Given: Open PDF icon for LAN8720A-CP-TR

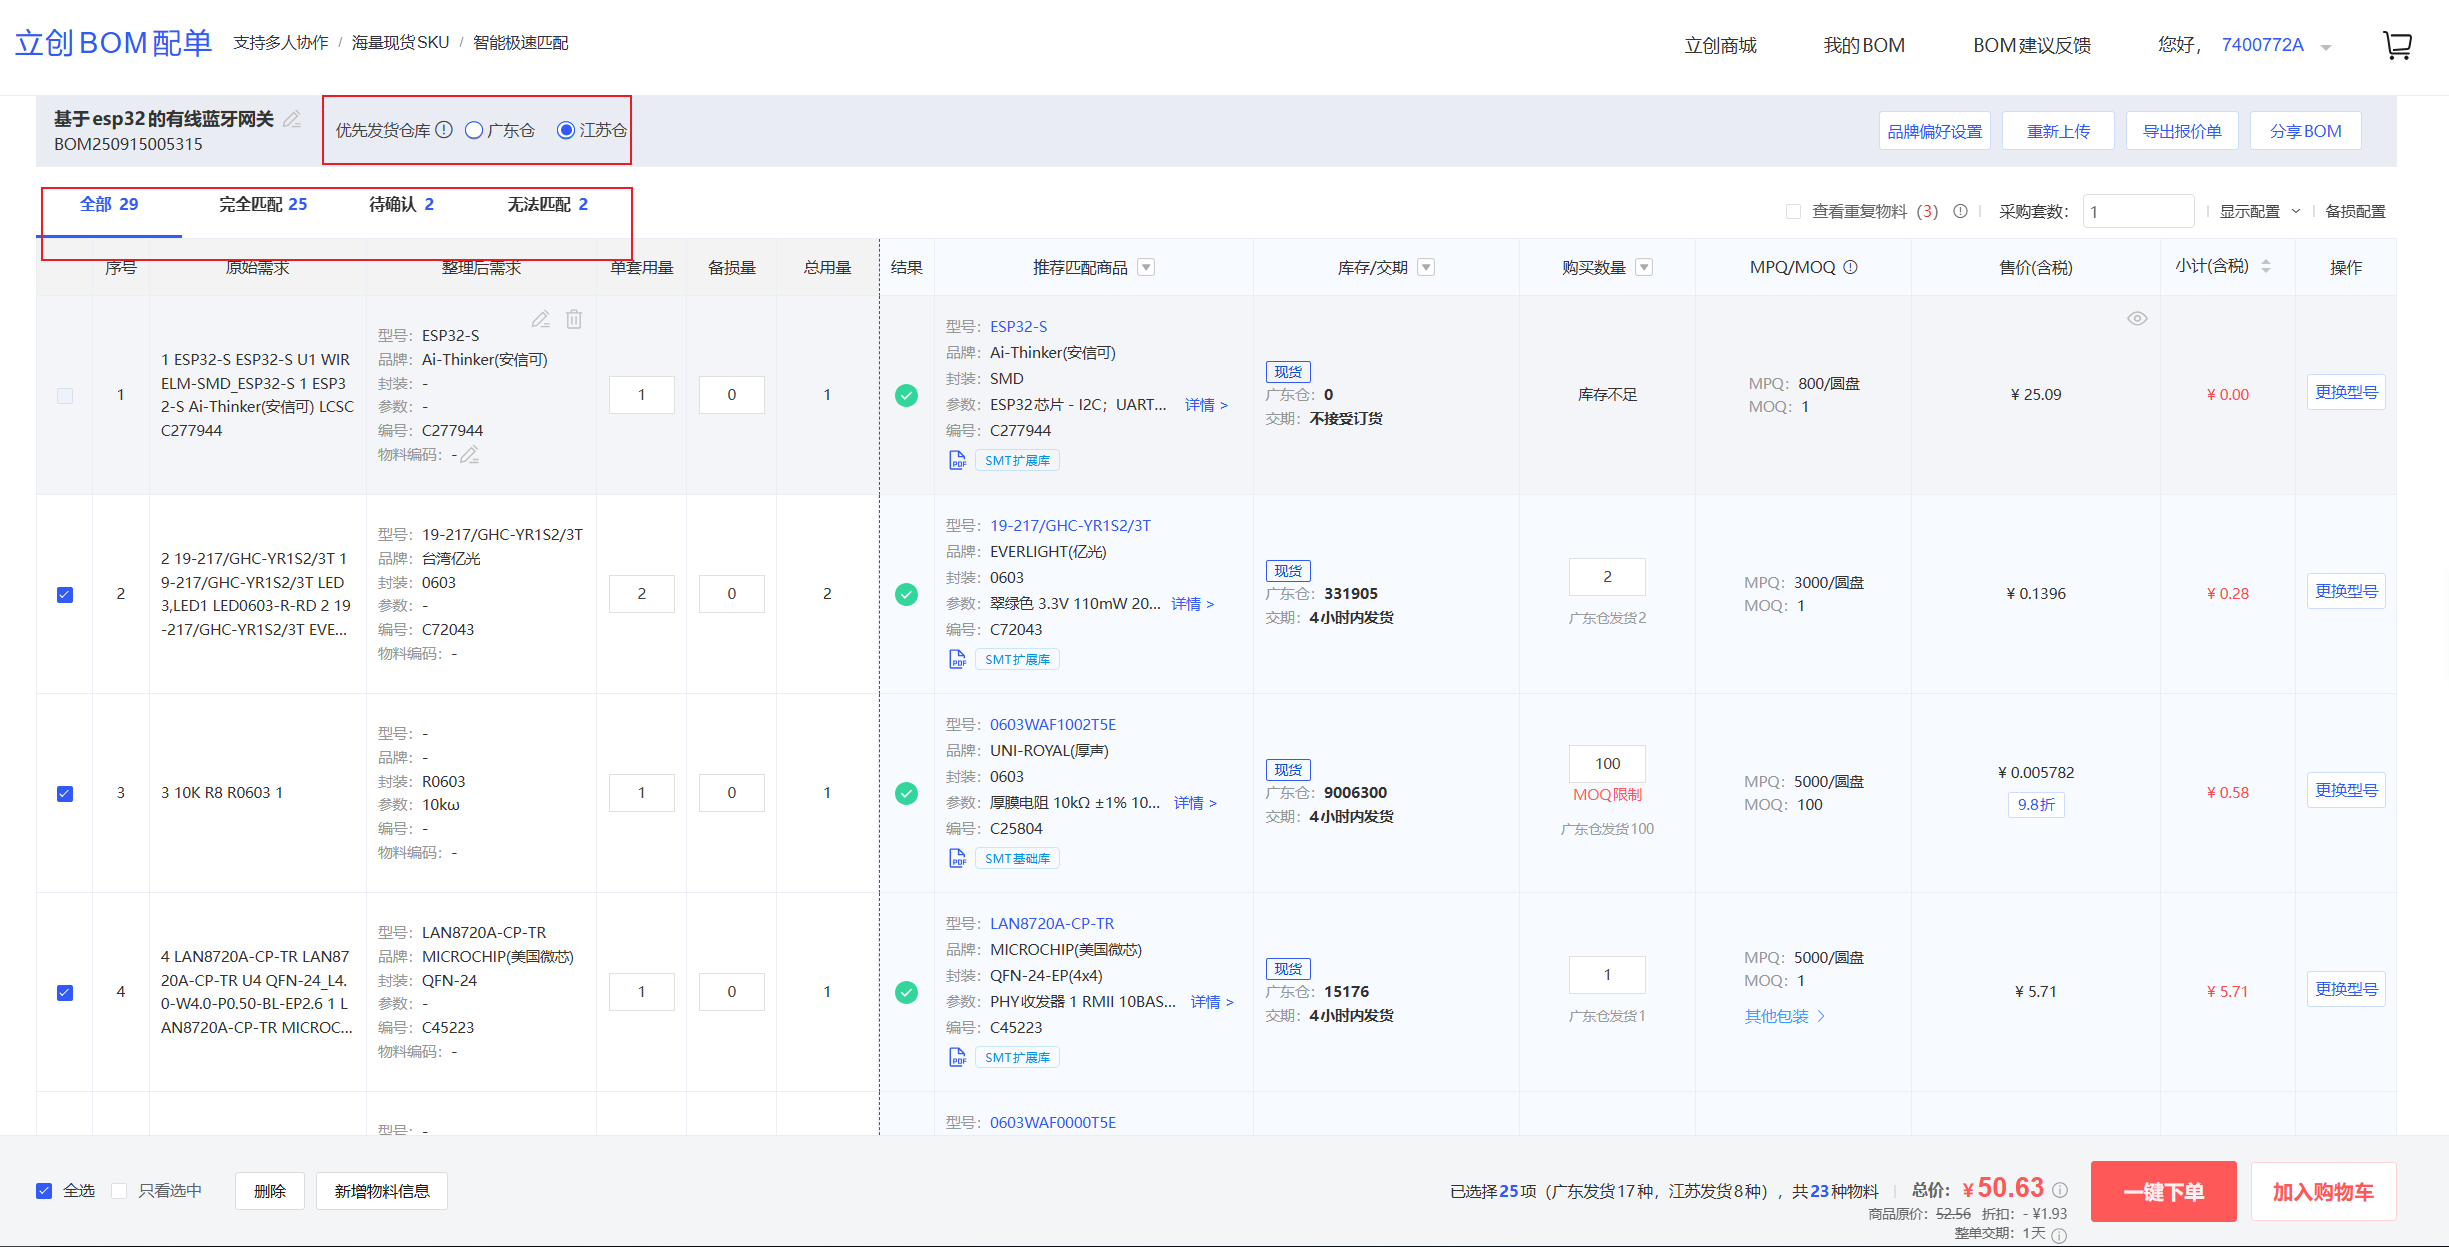Looking at the screenshot, I should [957, 1057].
